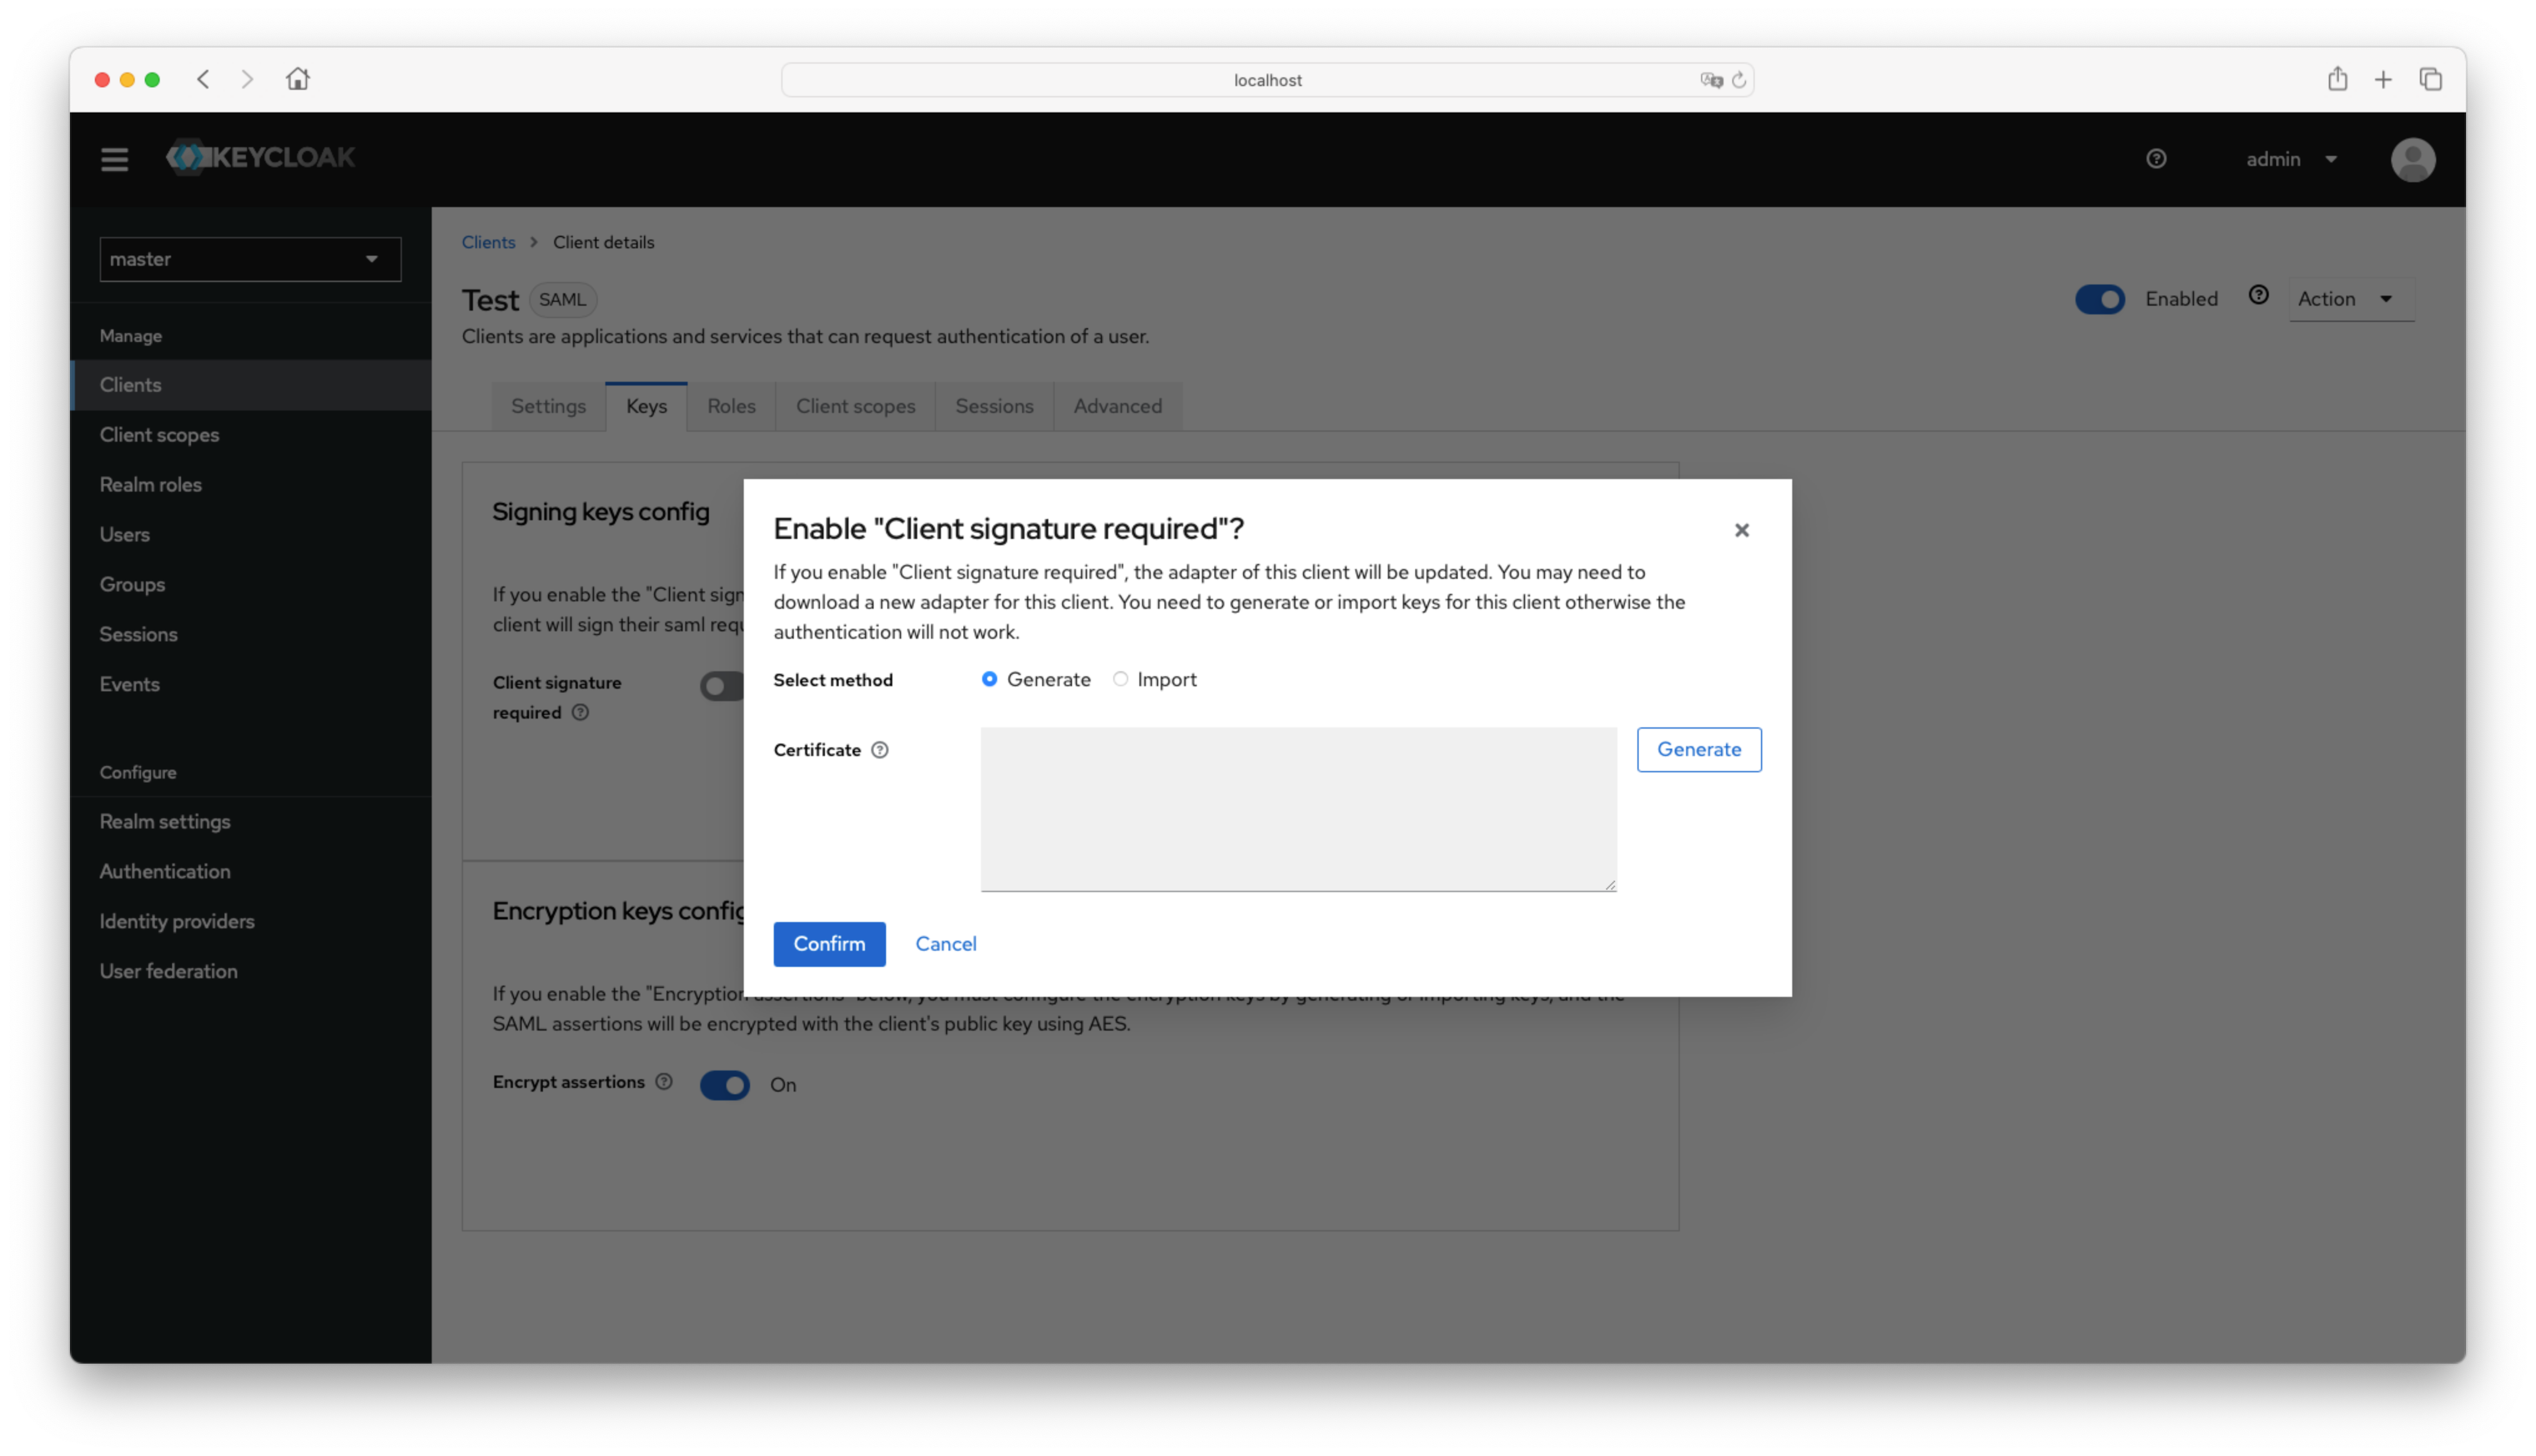
Task: Click Cancel in the dialog
Action: [x=945, y=944]
